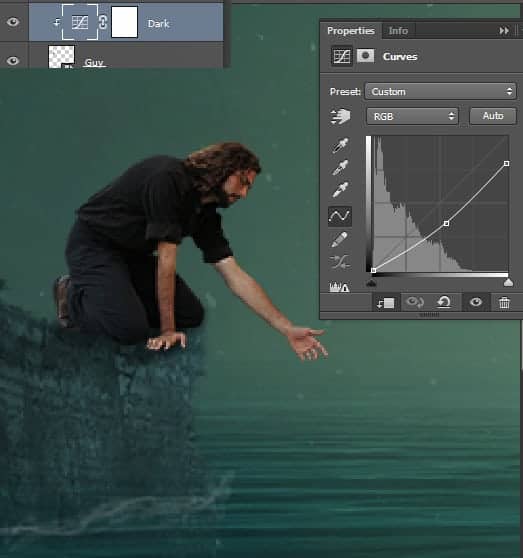The width and height of the screenshot is (523, 558).
Task: Pick the black point eyedropper
Action: coord(340,145)
